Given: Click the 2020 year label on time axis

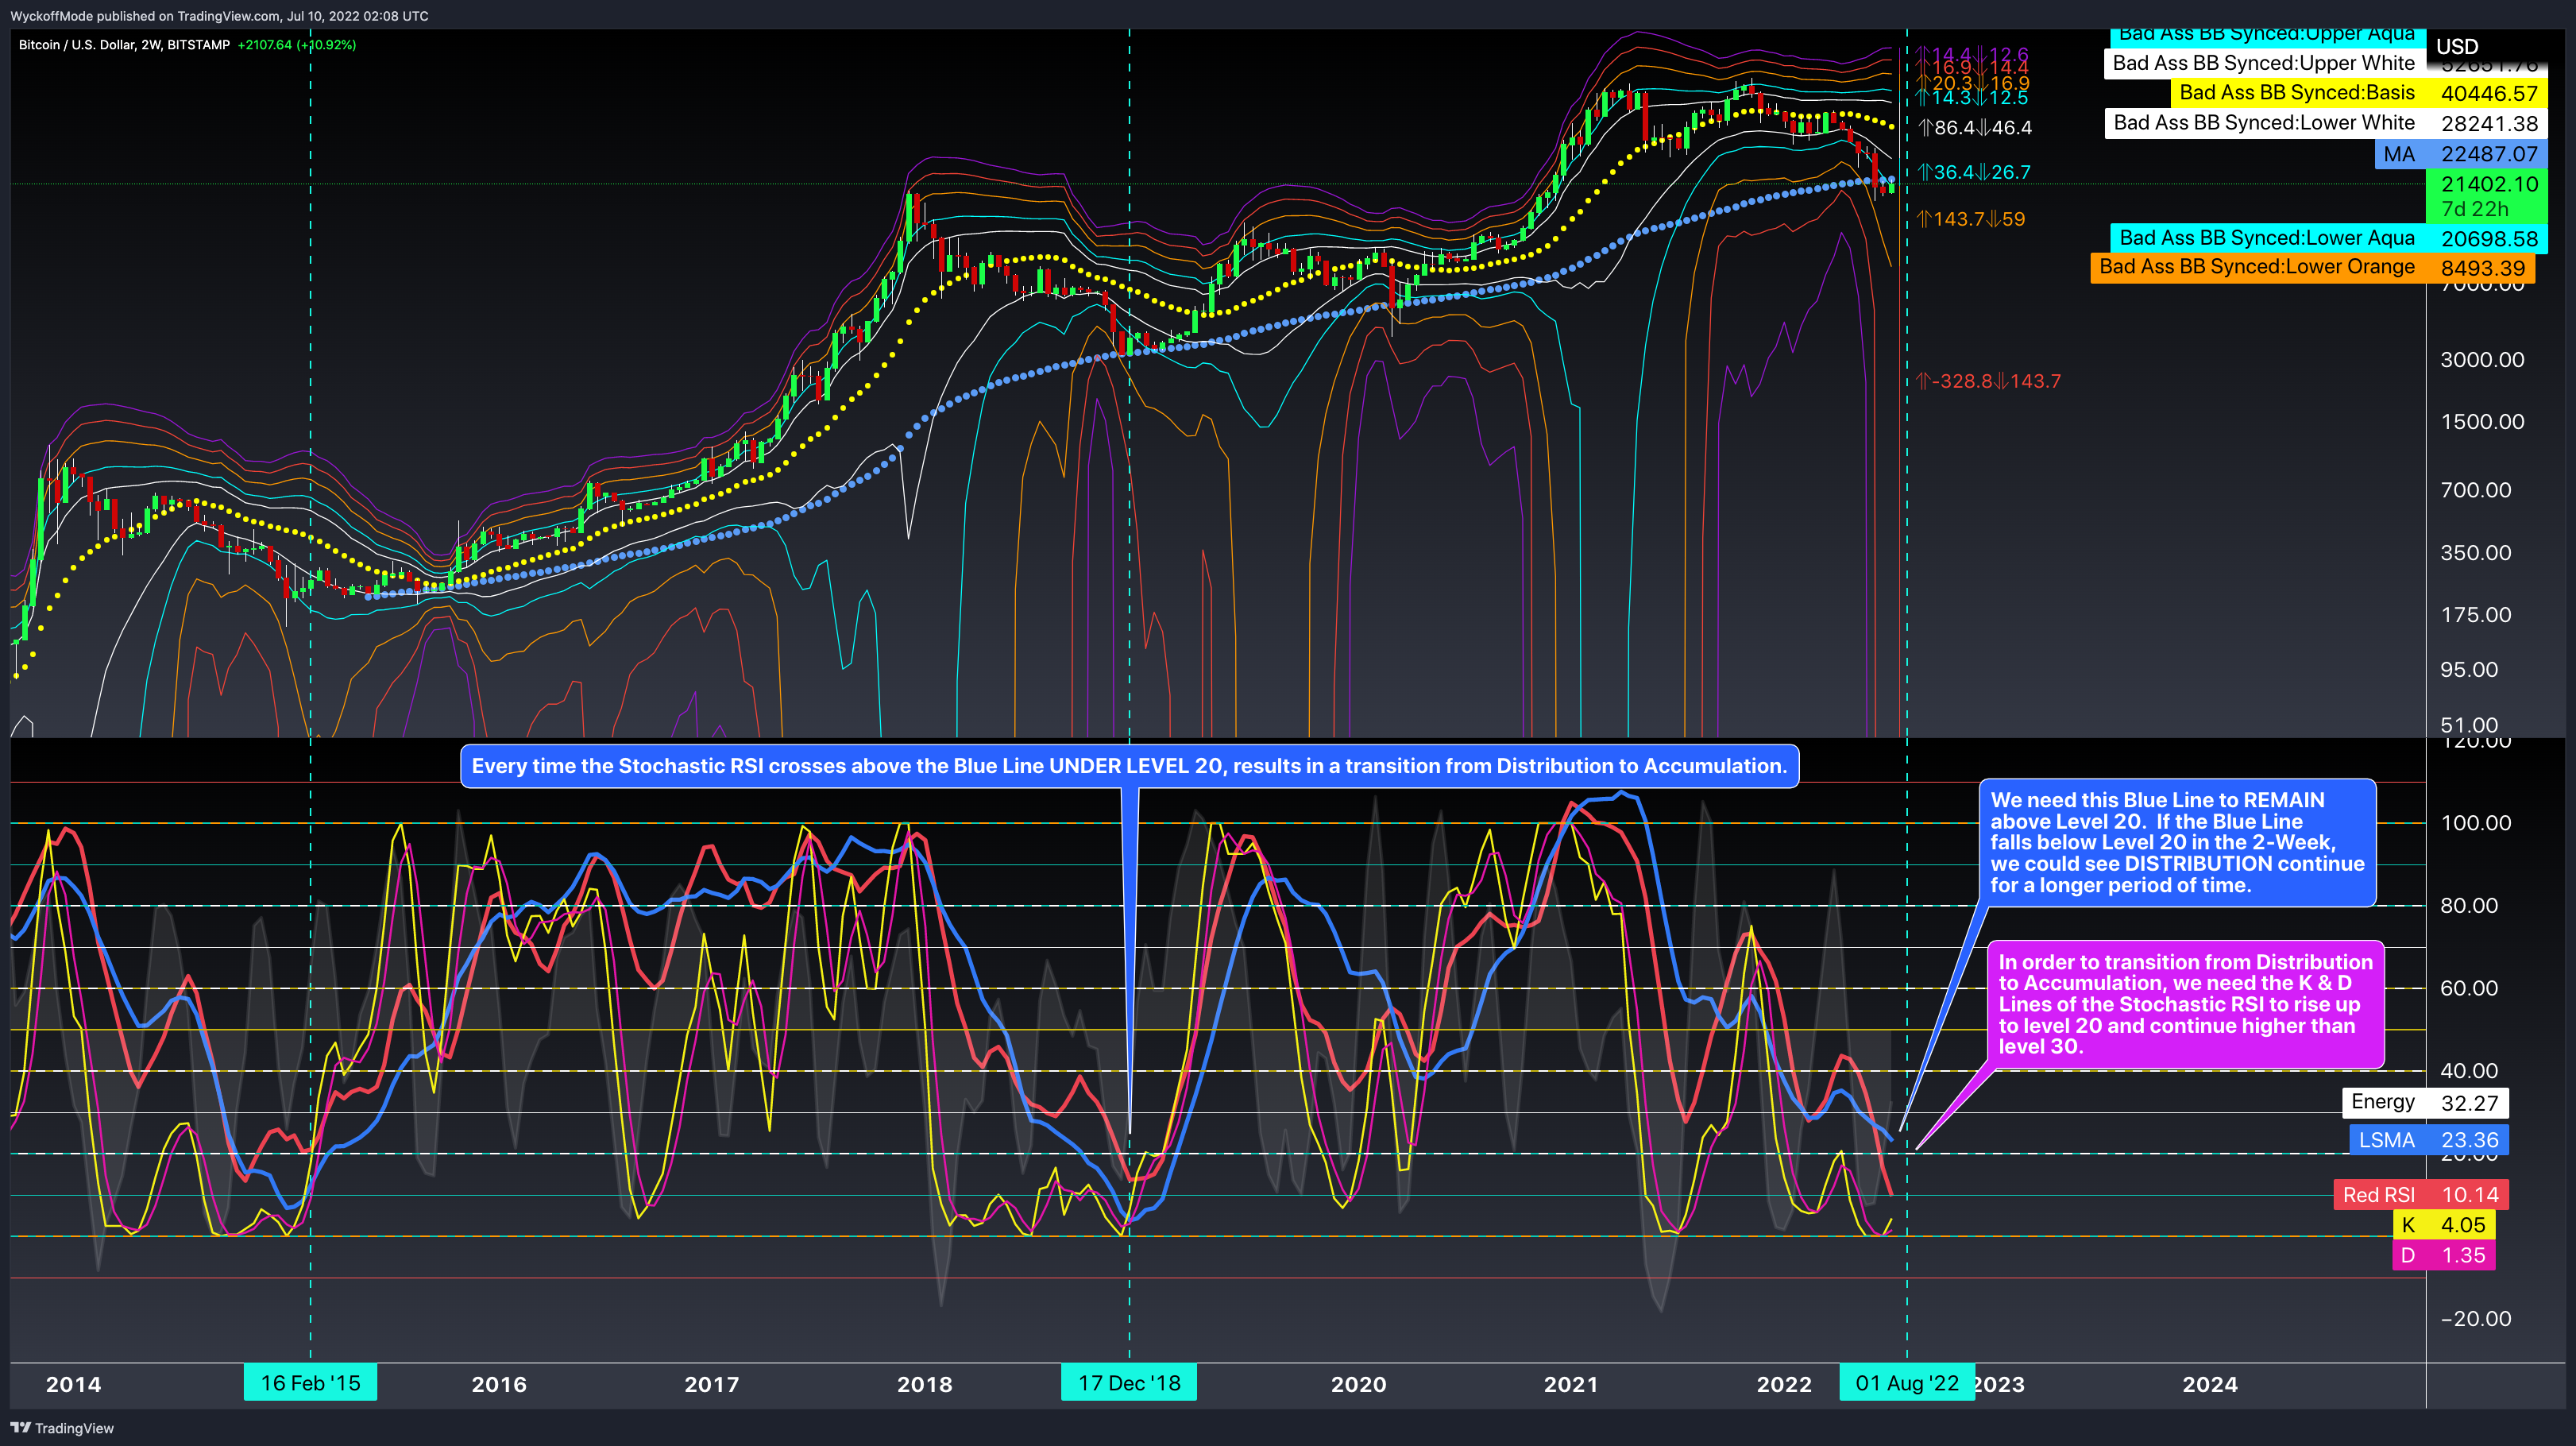Looking at the screenshot, I should pos(1358,1384).
